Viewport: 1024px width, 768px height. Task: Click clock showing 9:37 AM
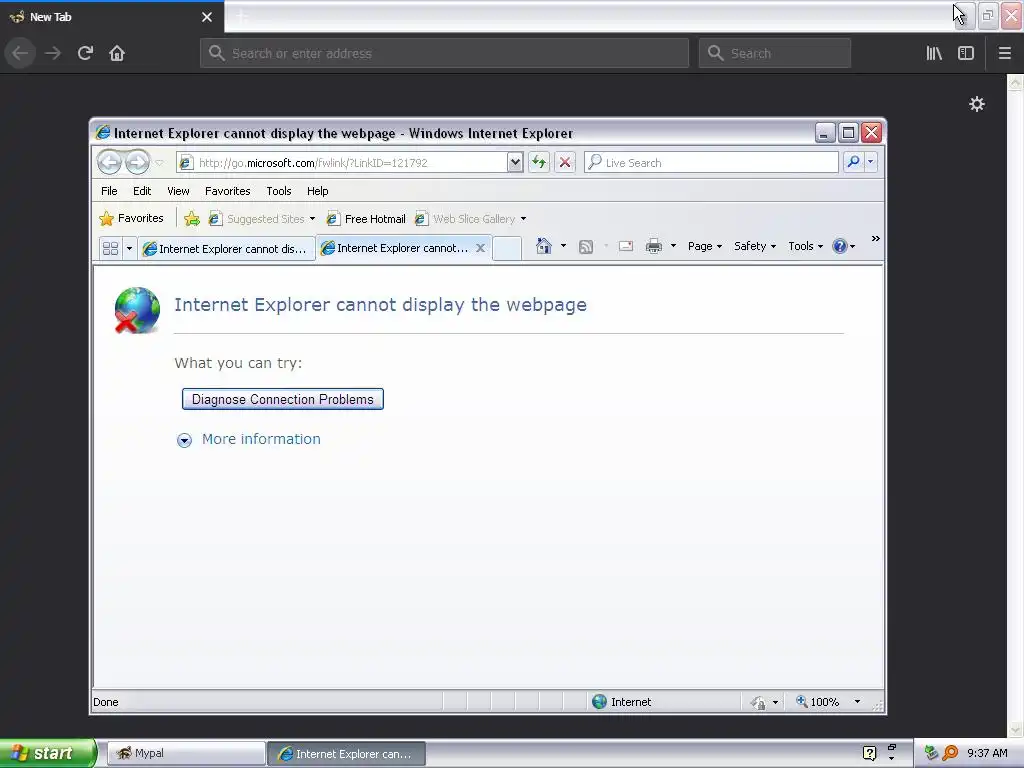[x=987, y=753]
